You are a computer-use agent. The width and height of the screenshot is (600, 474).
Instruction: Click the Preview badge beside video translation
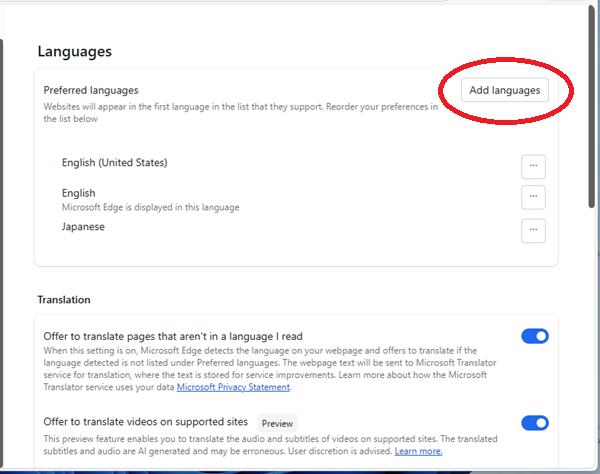click(277, 424)
